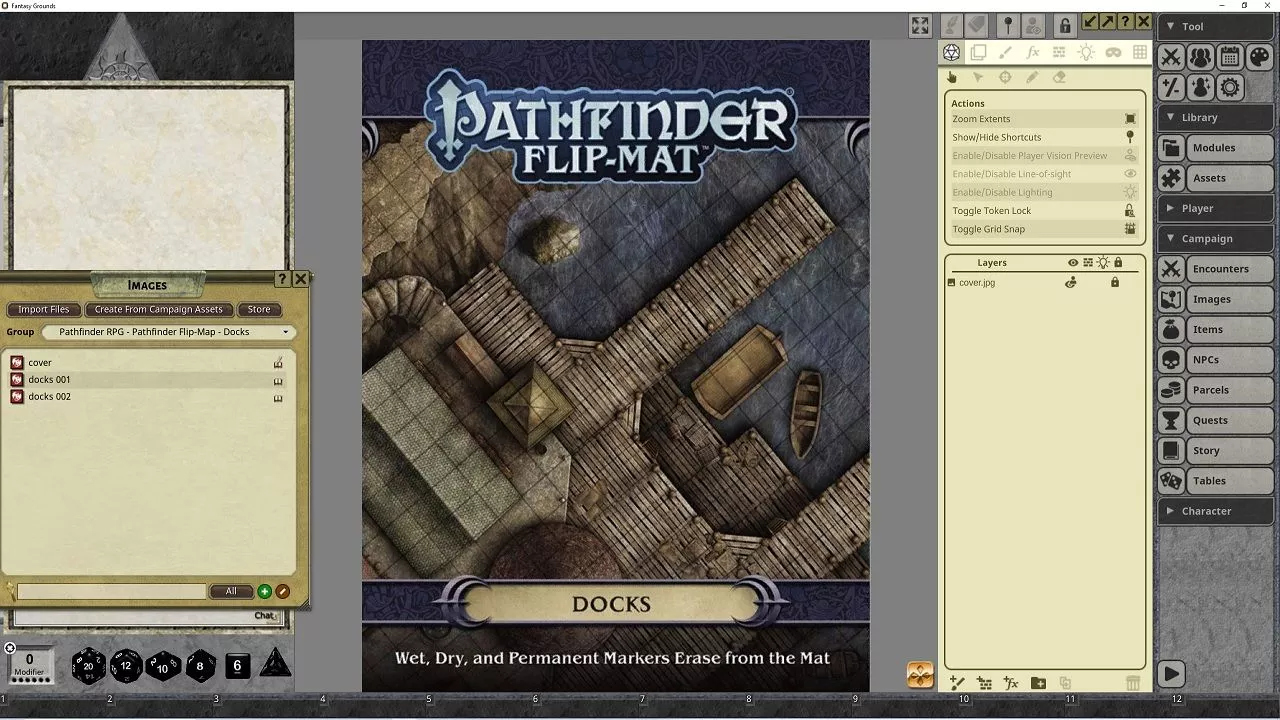1280x720 pixels.
Task: Open the color palette tool icon
Action: pyautogui.click(x=1259, y=57)
